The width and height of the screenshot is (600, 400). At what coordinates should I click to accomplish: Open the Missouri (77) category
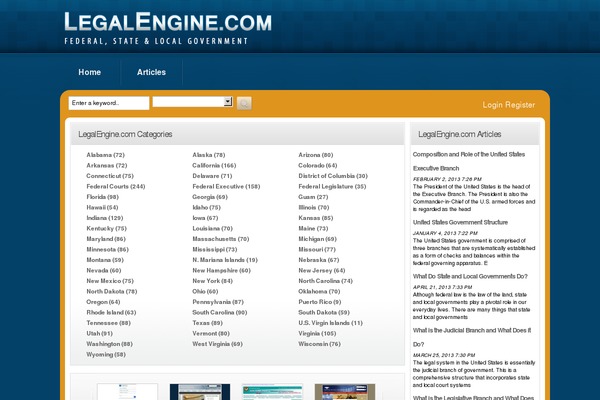317,250
